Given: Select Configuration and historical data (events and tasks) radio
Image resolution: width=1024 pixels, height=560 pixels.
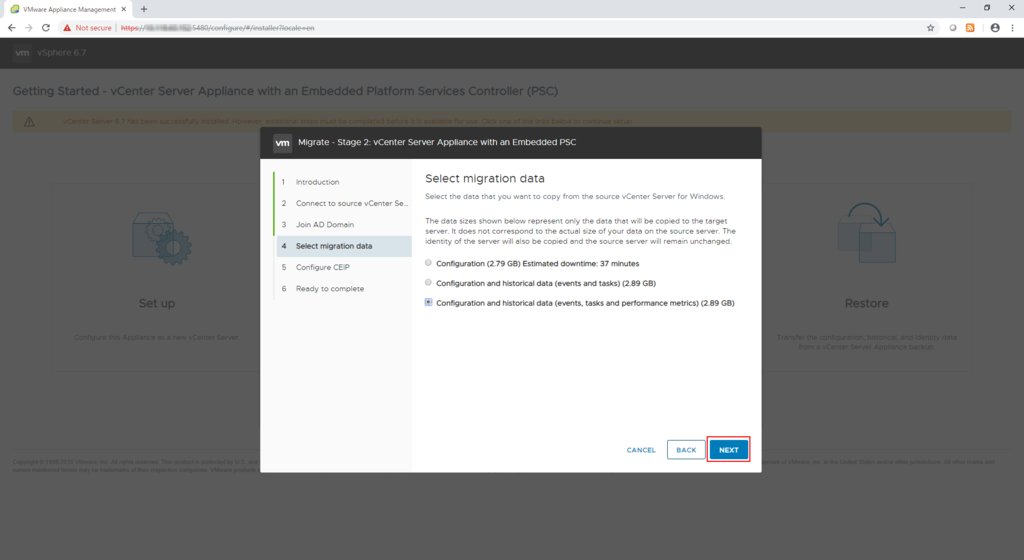Looking at the screenshot, I should point(428,283).
